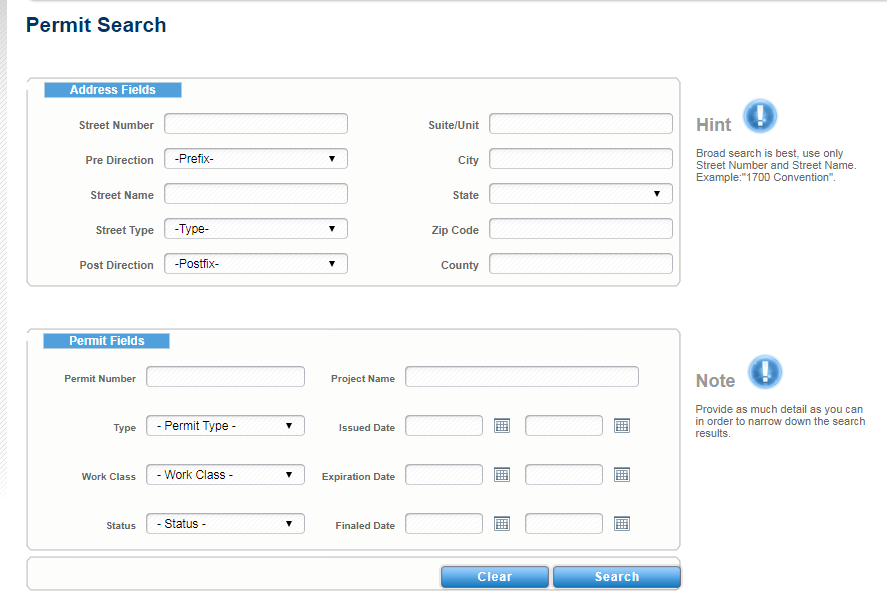Image resolution: width=887 pixels, height=614 pixels.
Task: Select the Permit Type dropdown
Action: [225, 426]
